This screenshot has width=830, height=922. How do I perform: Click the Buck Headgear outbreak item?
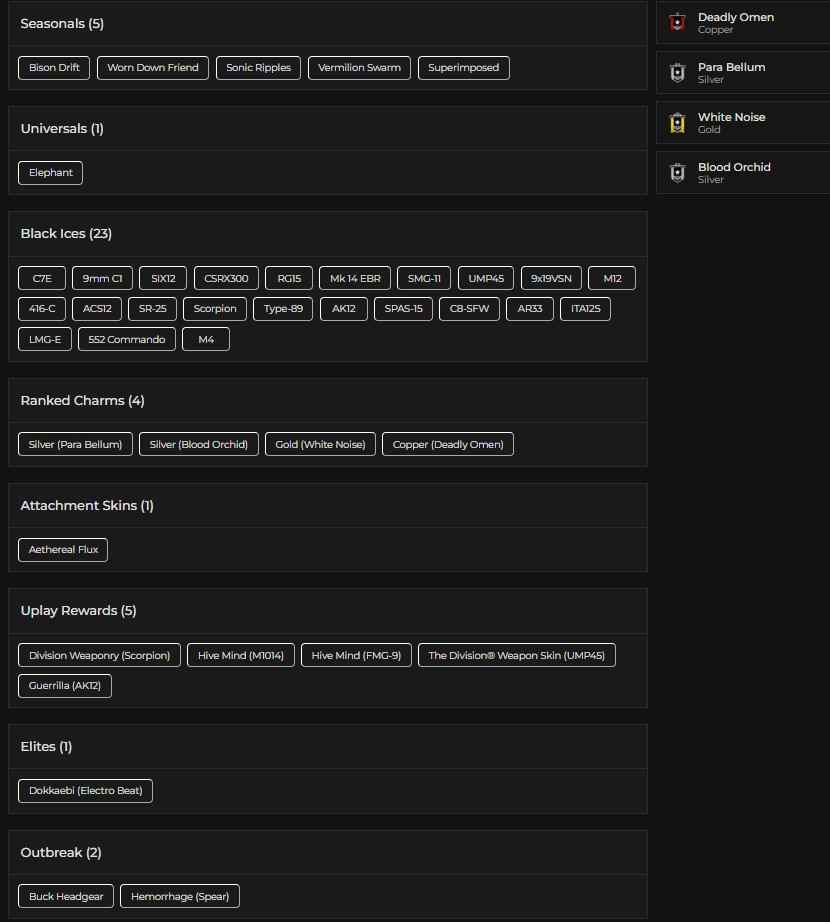click(65, 896)
